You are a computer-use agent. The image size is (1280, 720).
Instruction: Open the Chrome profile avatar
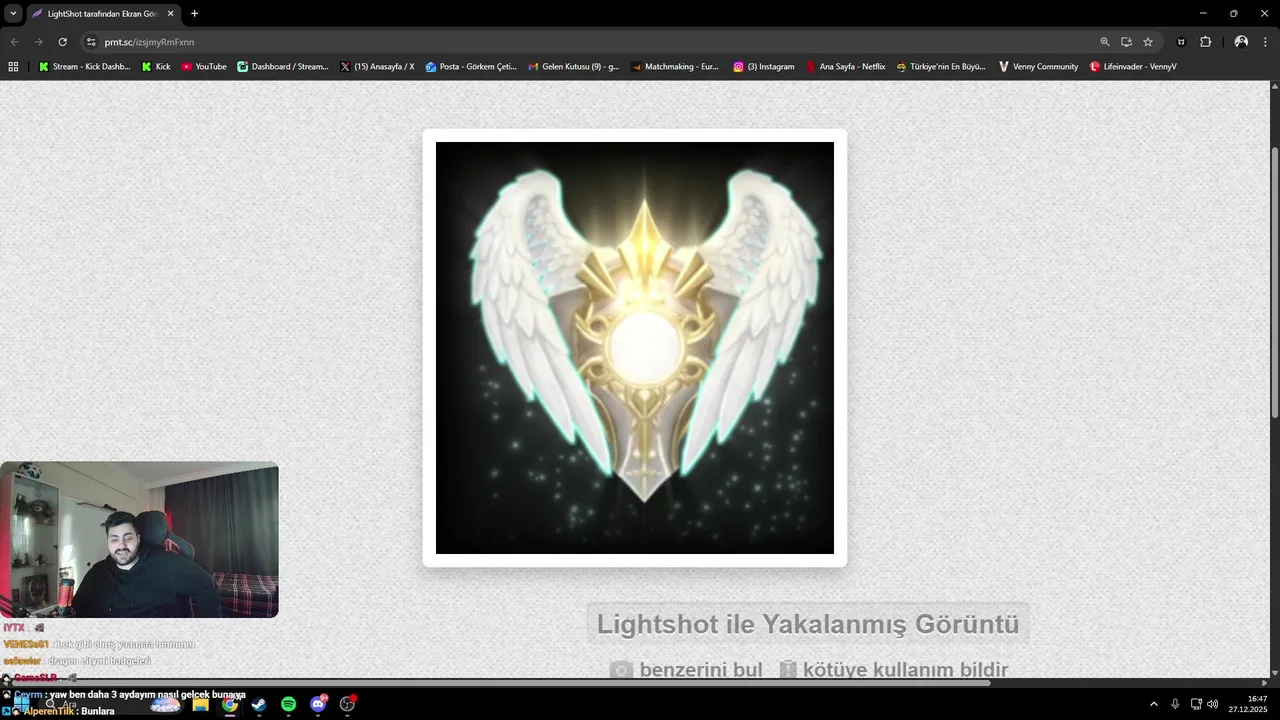(x=1241, y=42)
